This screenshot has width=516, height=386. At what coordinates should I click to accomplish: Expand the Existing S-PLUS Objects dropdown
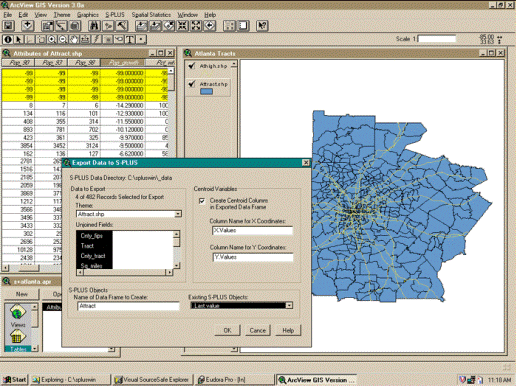point(289,305)
